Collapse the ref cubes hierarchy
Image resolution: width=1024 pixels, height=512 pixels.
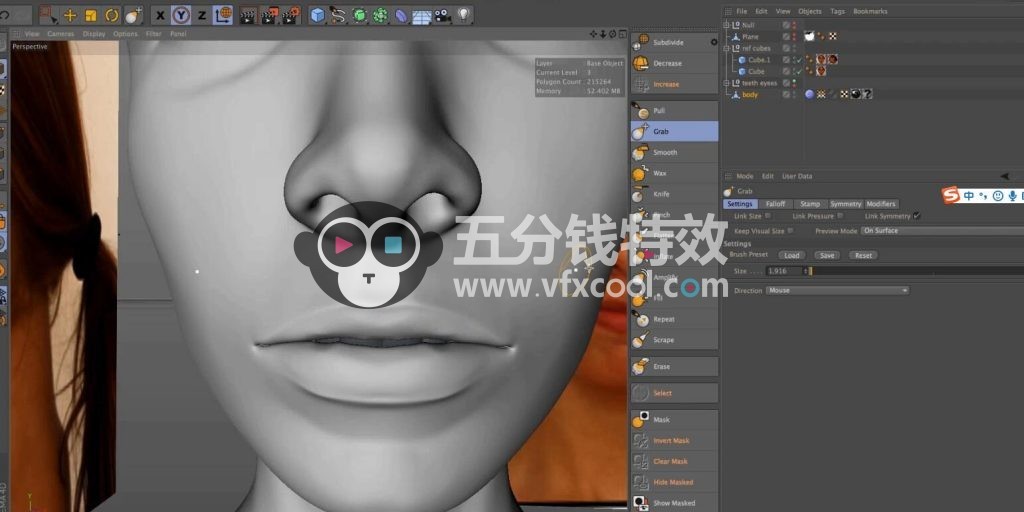pos(727,48)
